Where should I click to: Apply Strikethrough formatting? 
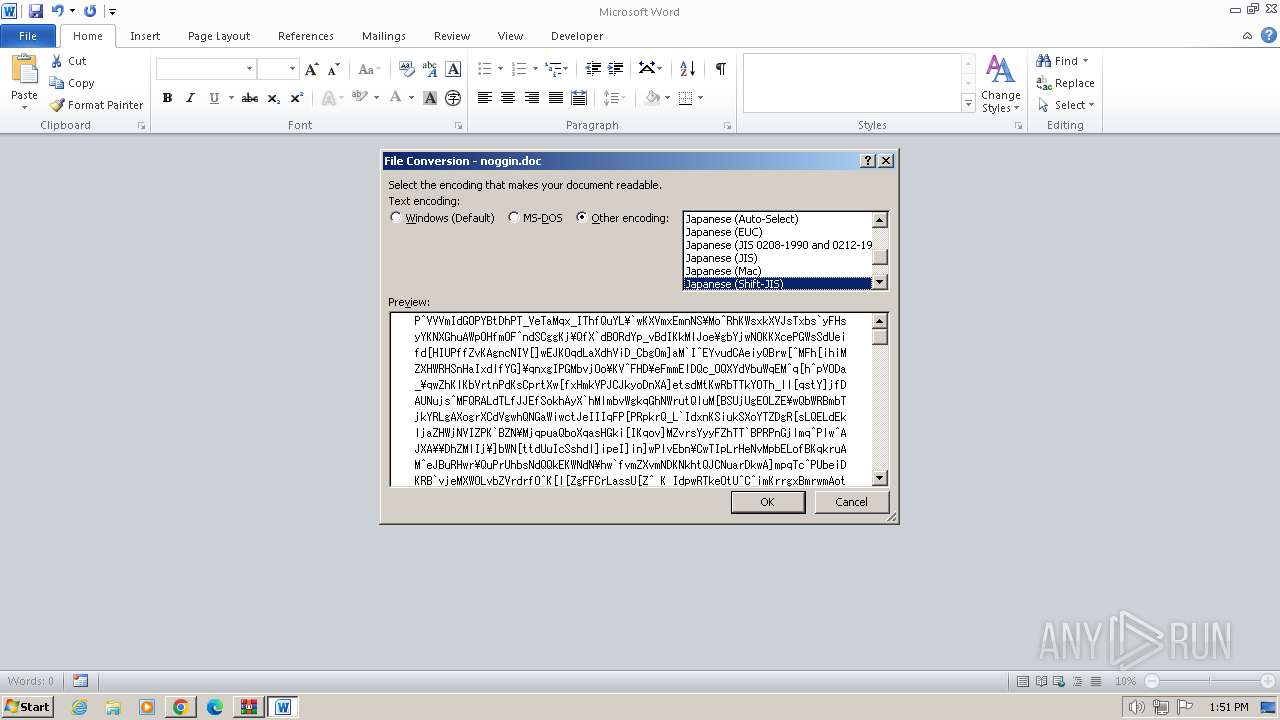(x=250, y=98)
